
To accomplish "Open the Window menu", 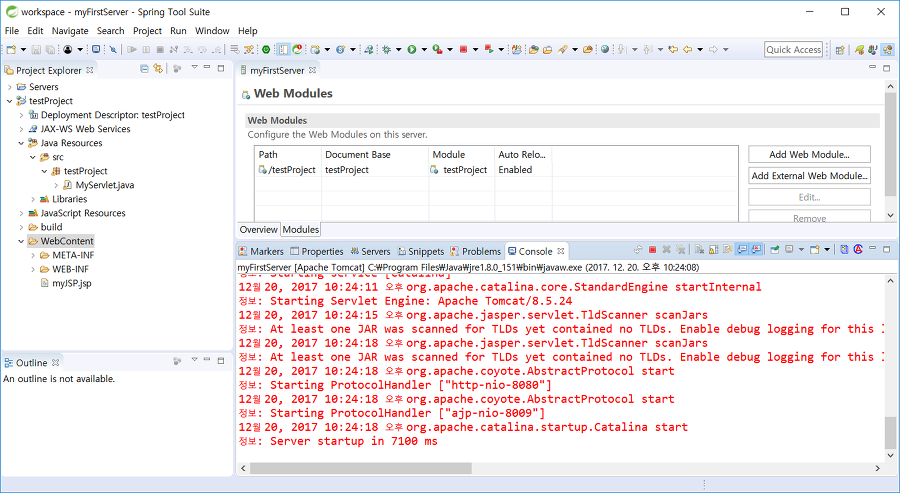I will pyautogui.click(x=212, y=31).
